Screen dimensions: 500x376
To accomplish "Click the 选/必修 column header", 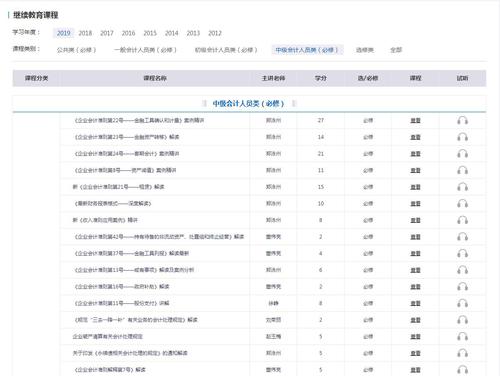I will point(368,78).
